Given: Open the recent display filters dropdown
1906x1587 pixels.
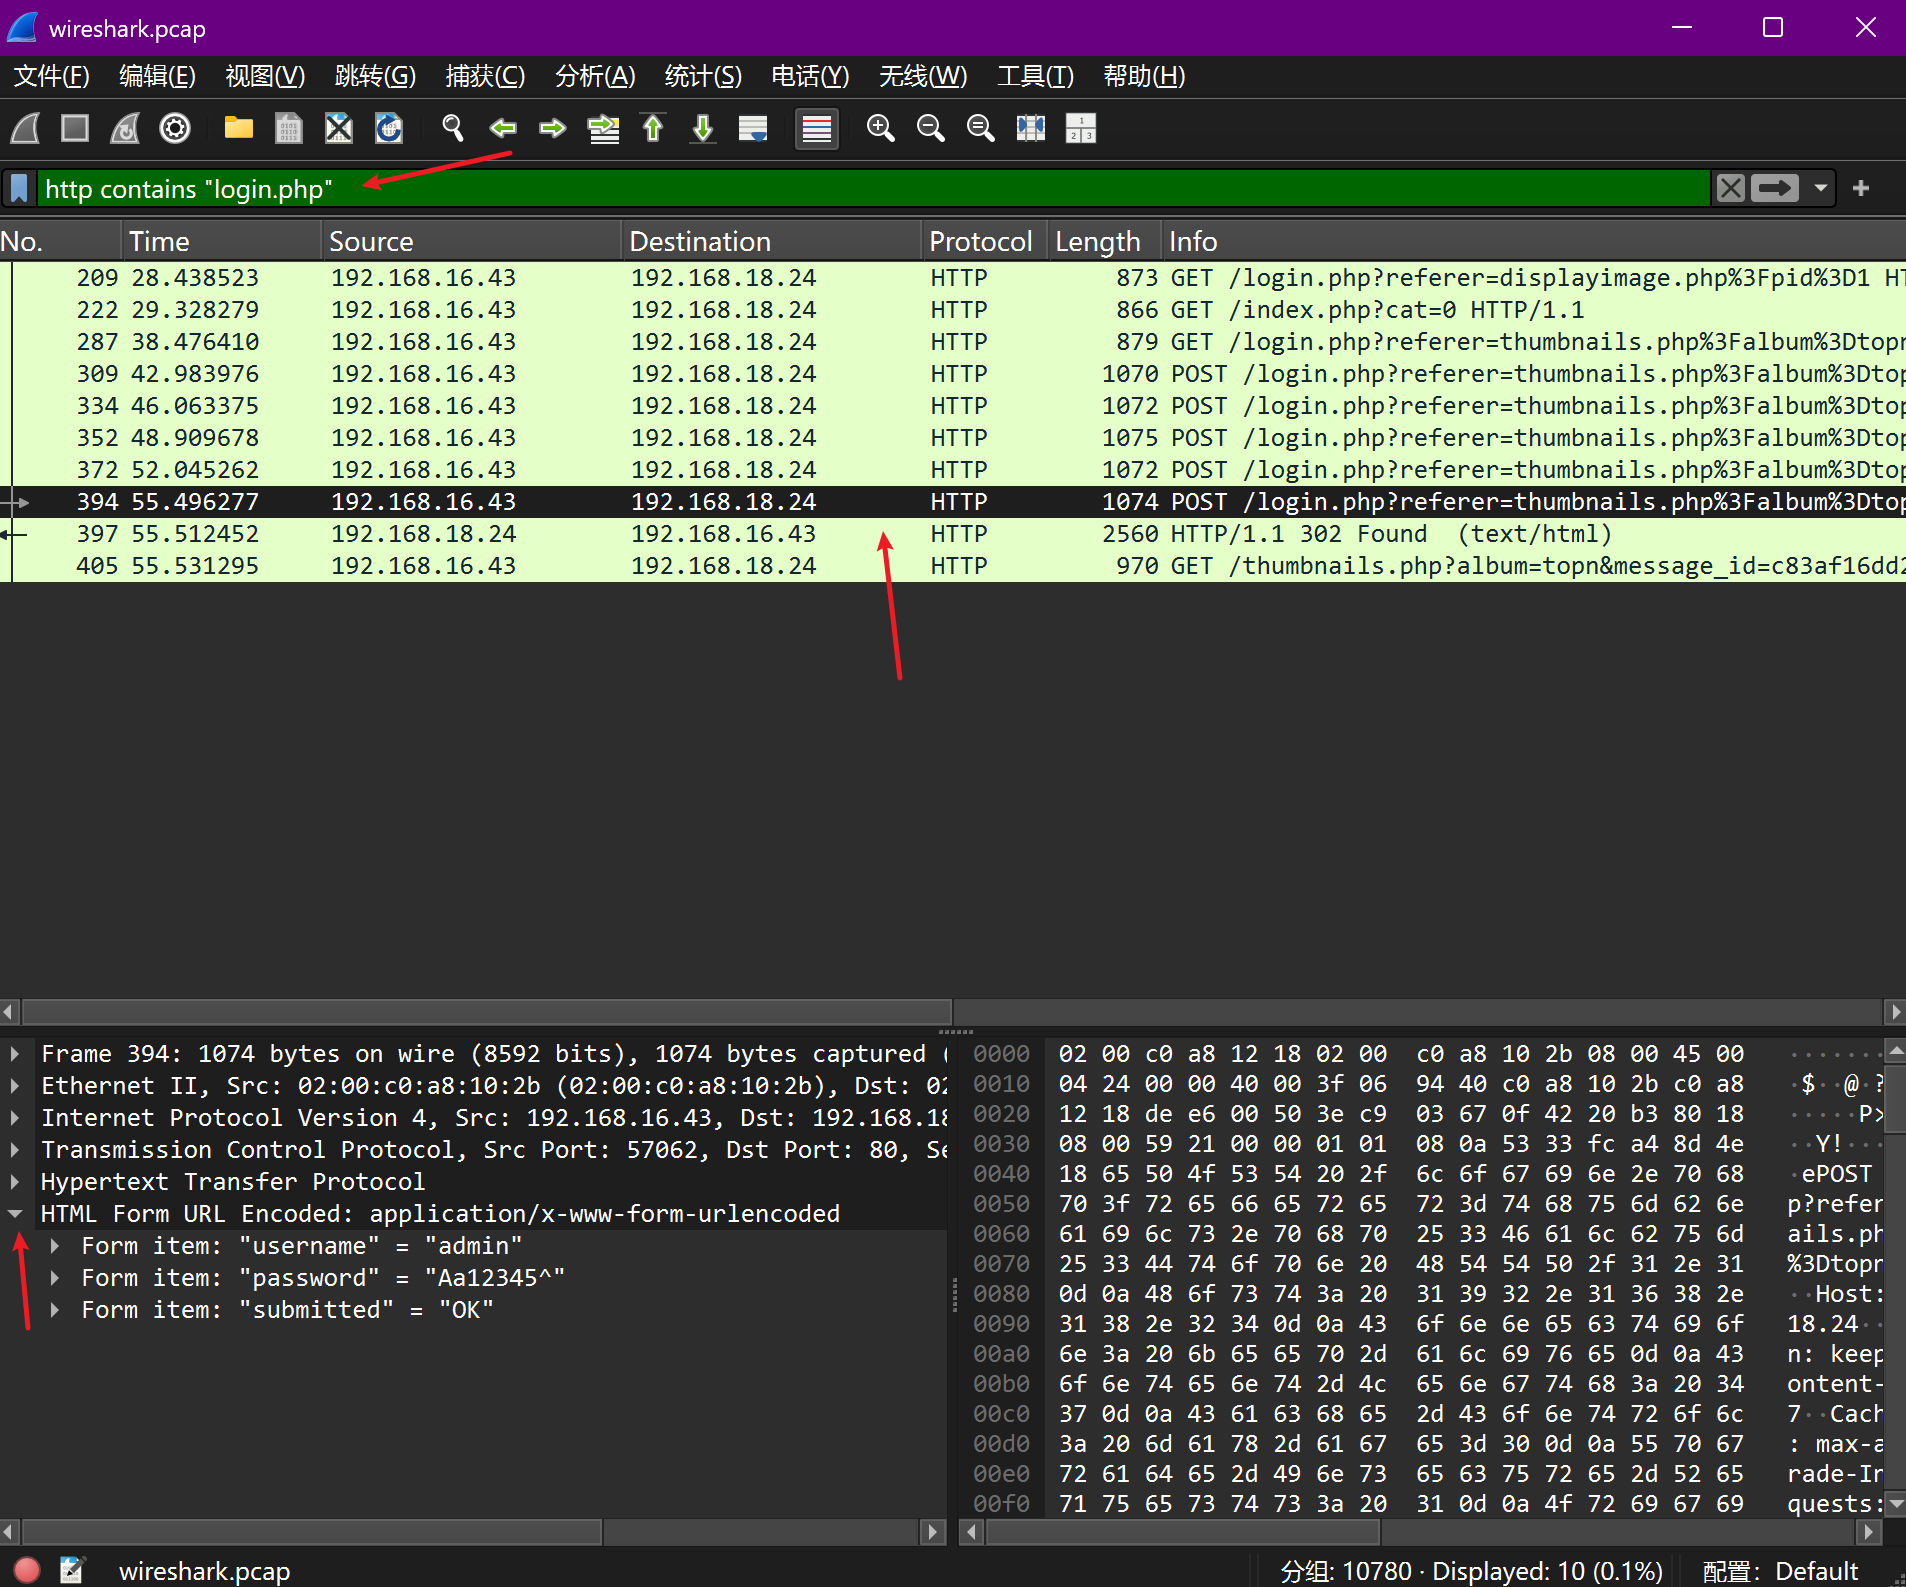Looking at the screenshot, I should click(x=1821, y=188).
